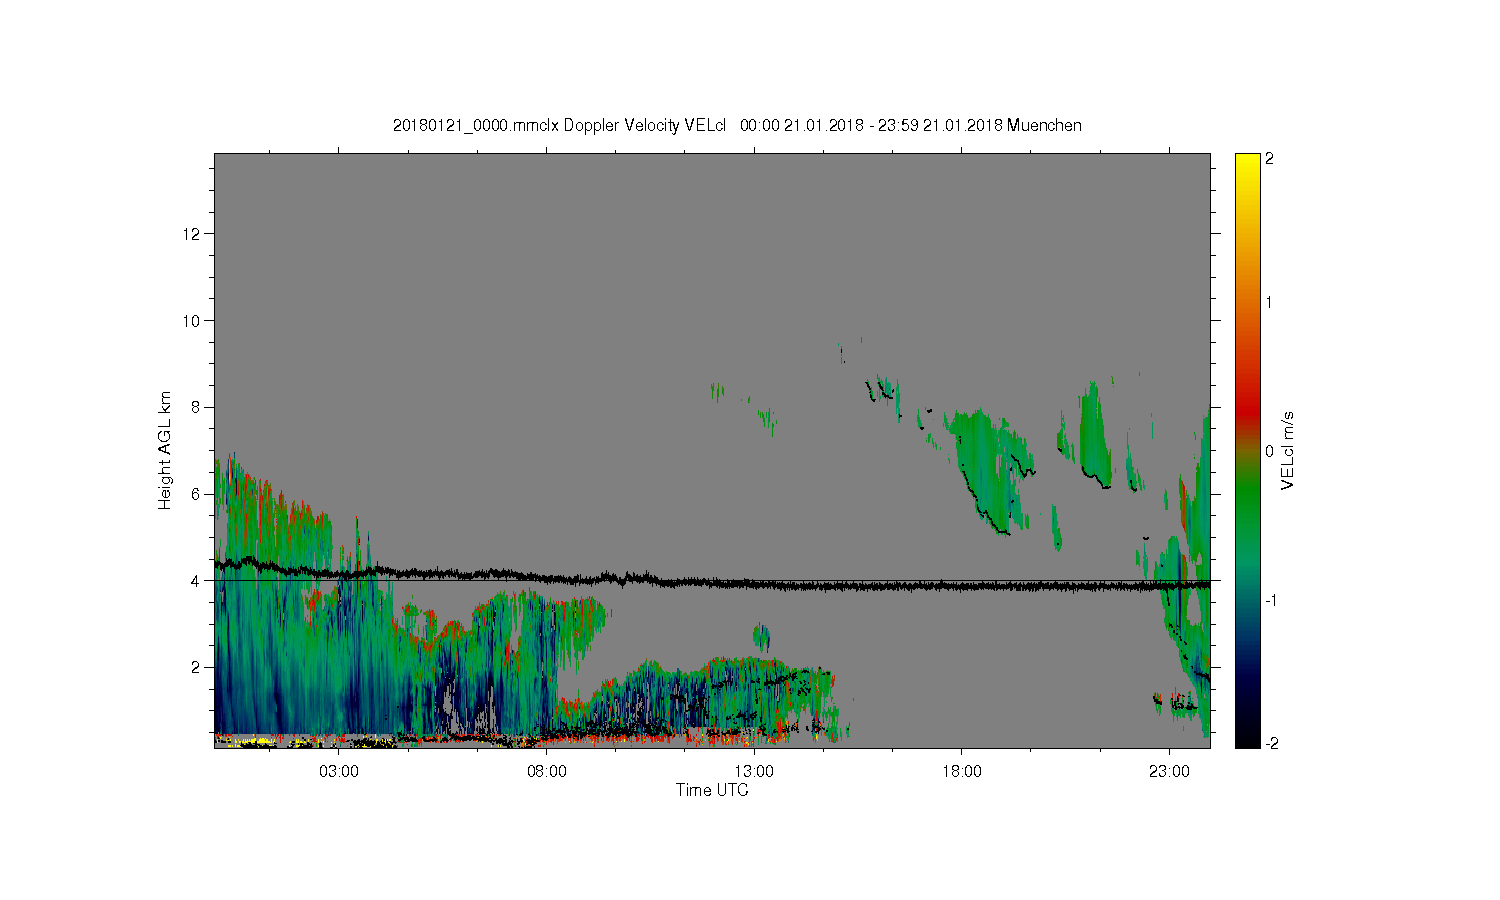Click the velocity color scale bar
1500x900 pixels.
click(x=1247, y=450)
